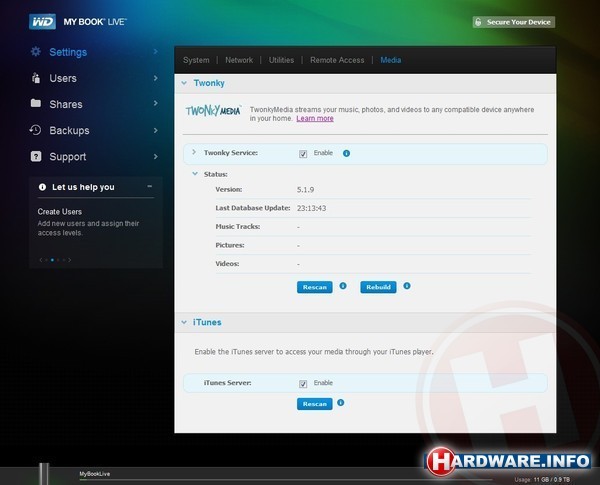Screen dimensions: 600x485
Task: Open the Remote Access tab
Action: (337, 60)
